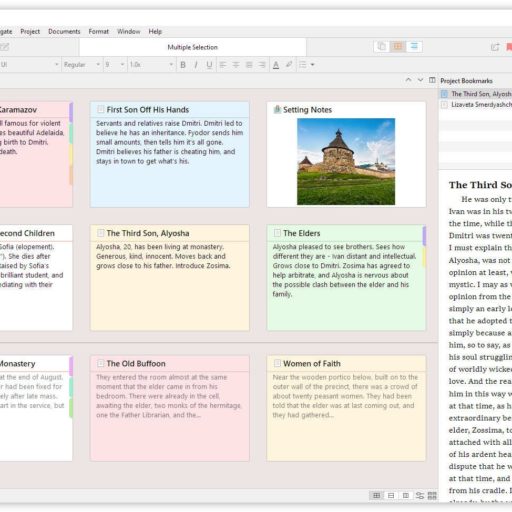The width and height of the screenshot is (512, 512).
Task: Select the Women of Faith index card
Action: (346, 408)
